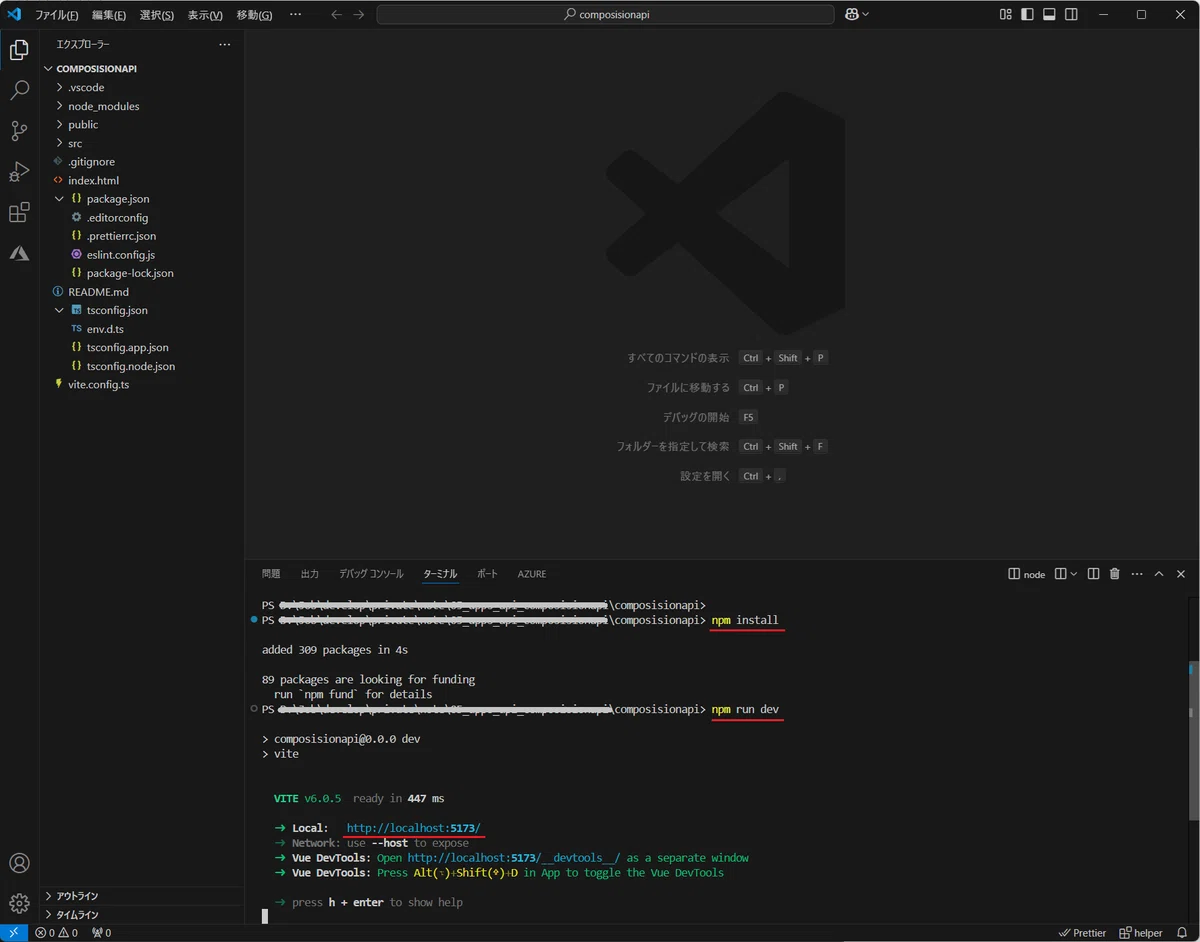1200x942 pixels.
Task: Switch to the AZURE panel tab
Action: click(x=532, y=574)
